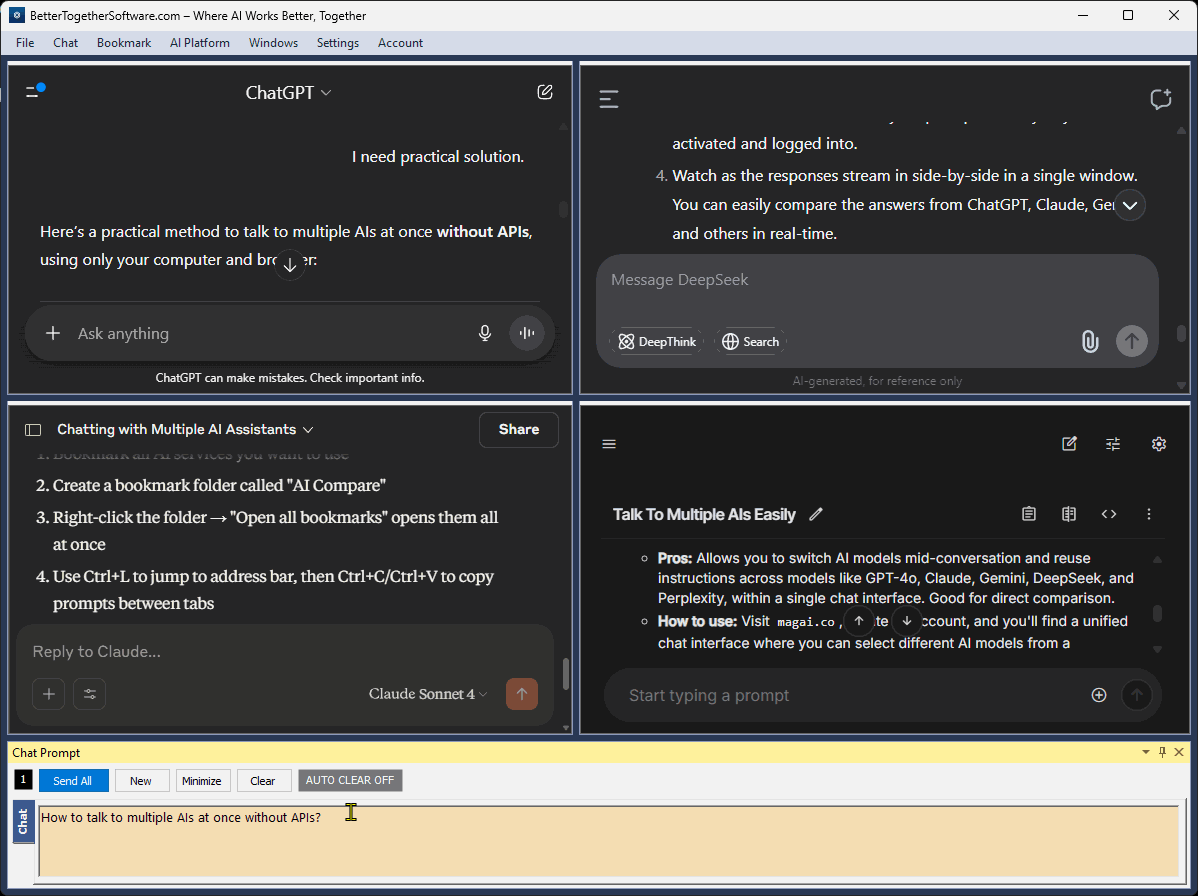
Task: Click Reply to Claude input field
Action: [284, 652]
